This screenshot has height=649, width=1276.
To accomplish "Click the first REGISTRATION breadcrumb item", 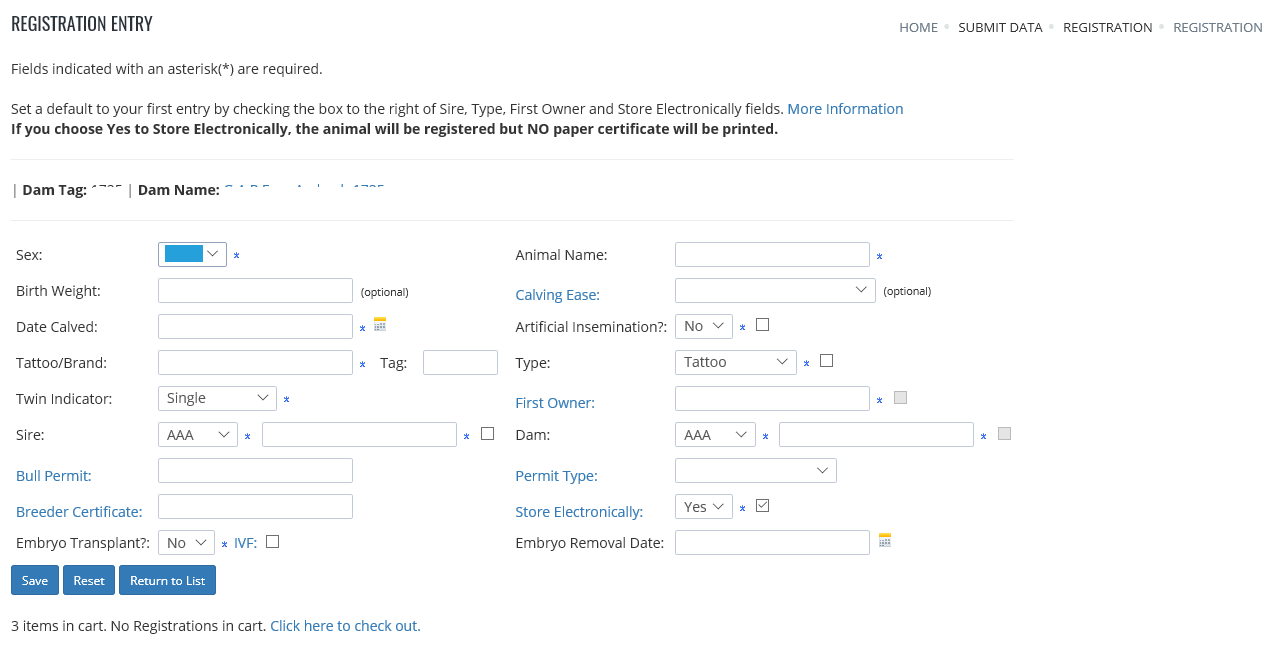I will point(1107,28).
